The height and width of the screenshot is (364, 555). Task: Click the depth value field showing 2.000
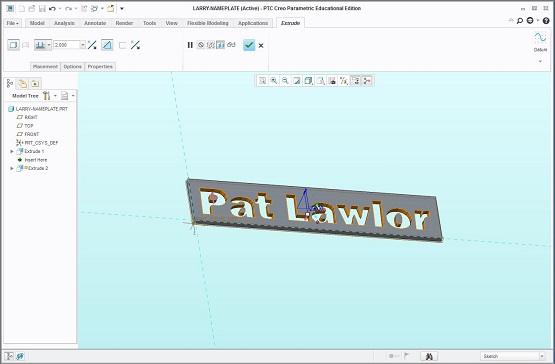coord(67,45)
